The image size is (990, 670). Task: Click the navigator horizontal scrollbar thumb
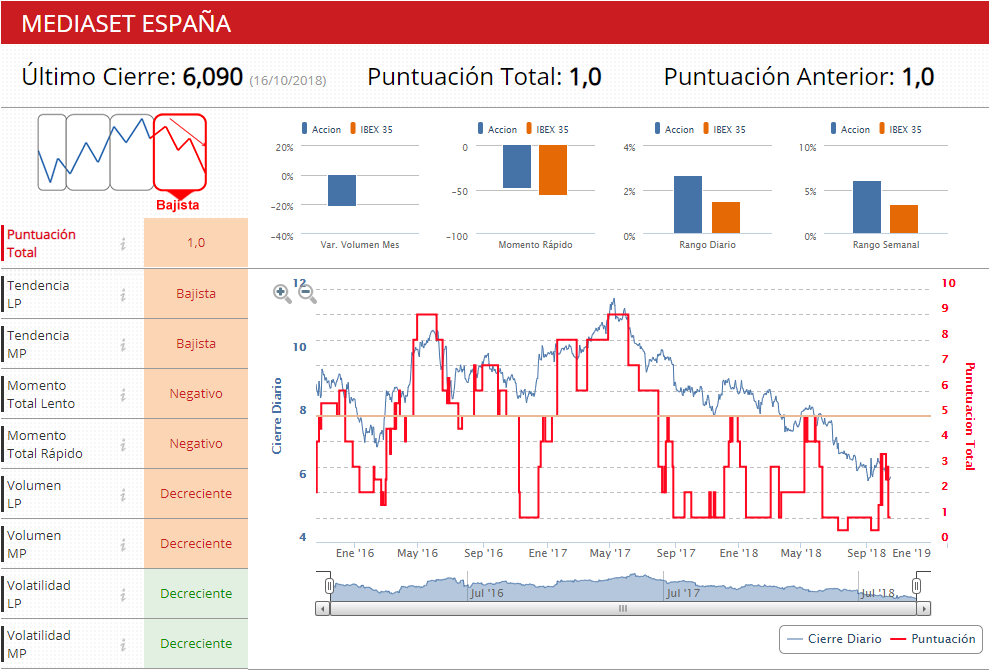tap(623, 609)
